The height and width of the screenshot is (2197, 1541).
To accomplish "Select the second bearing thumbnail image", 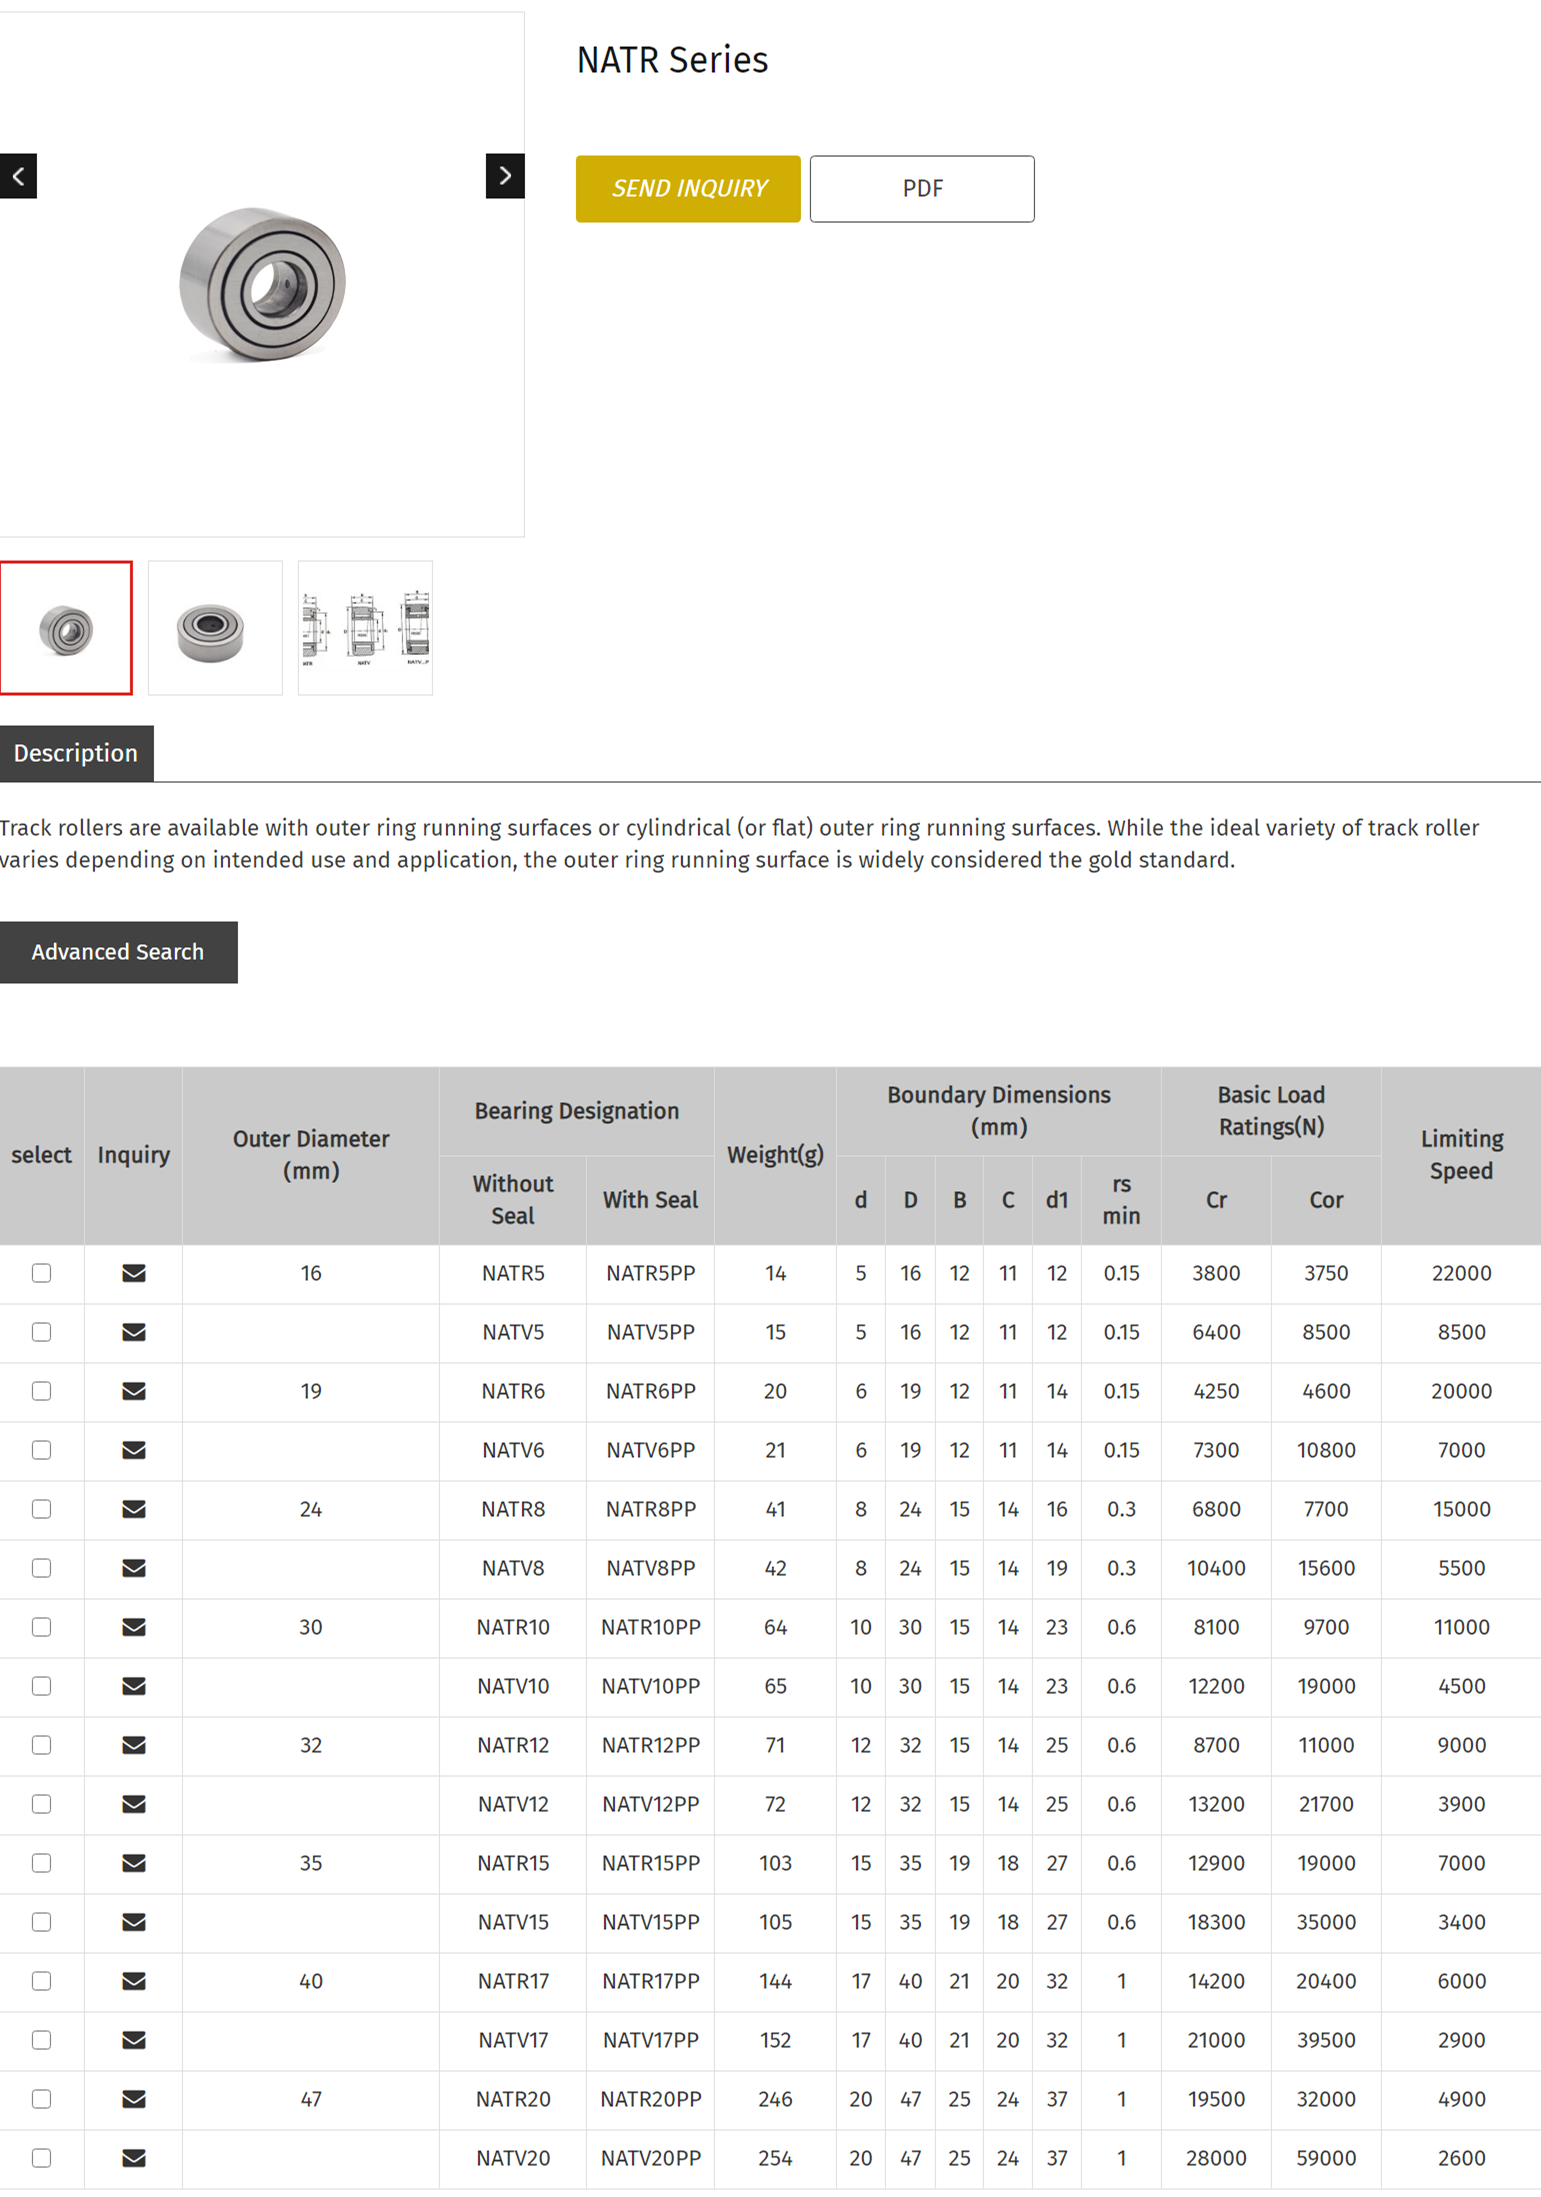I will tap(215, 628).
